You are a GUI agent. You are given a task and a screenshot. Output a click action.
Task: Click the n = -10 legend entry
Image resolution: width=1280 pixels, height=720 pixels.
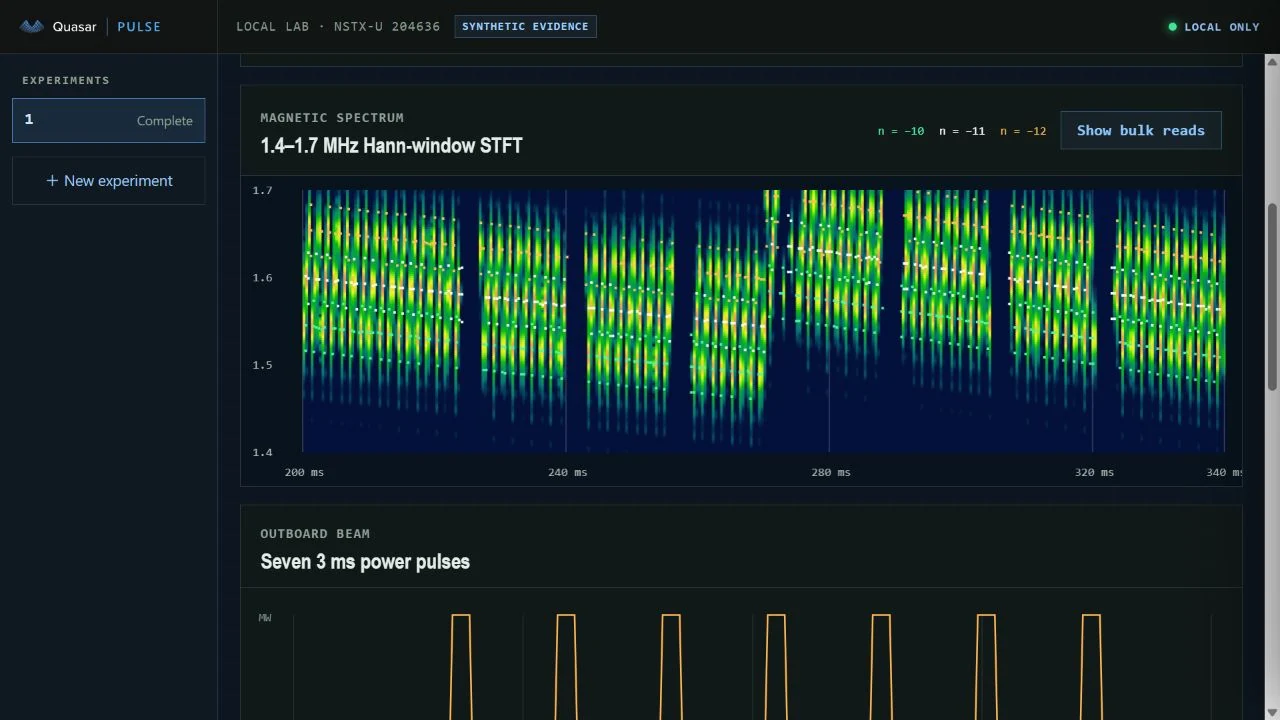point(901,131)
